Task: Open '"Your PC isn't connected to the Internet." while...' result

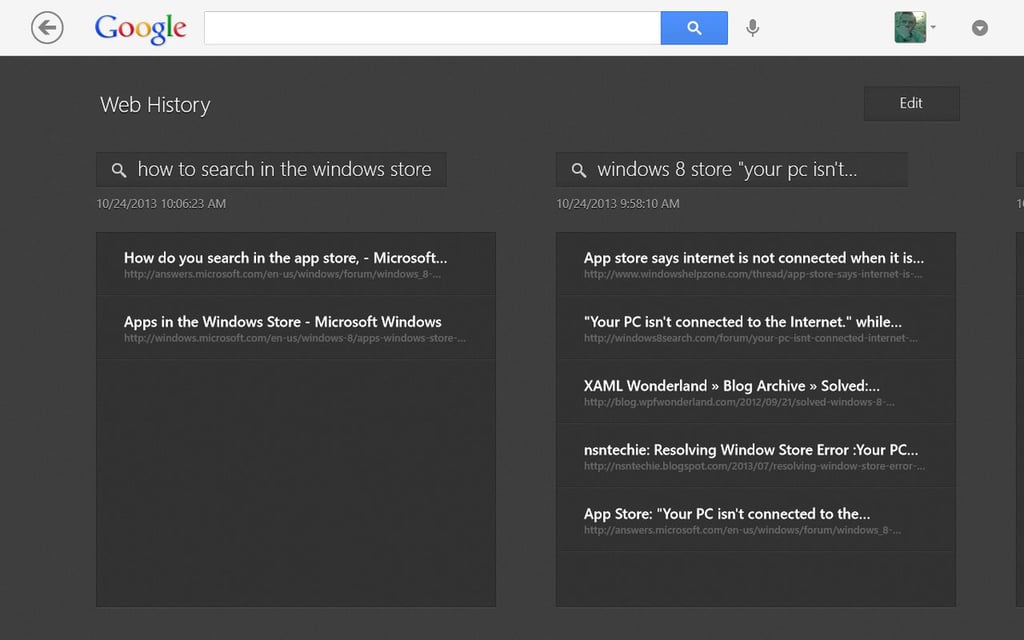Action: tap(756, 328)
